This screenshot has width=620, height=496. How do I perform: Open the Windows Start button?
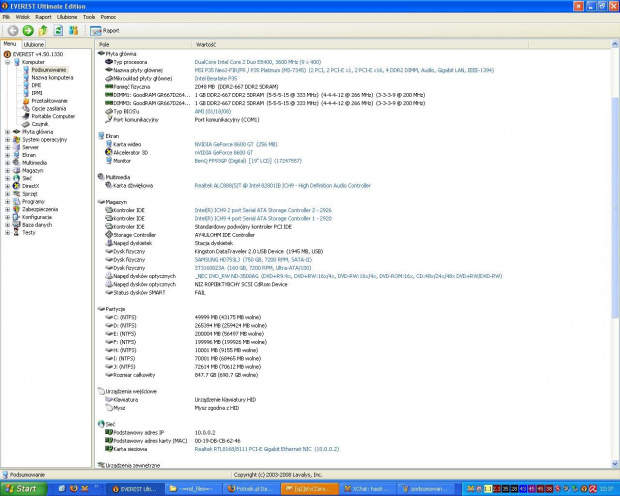click(x=24, y=488)
